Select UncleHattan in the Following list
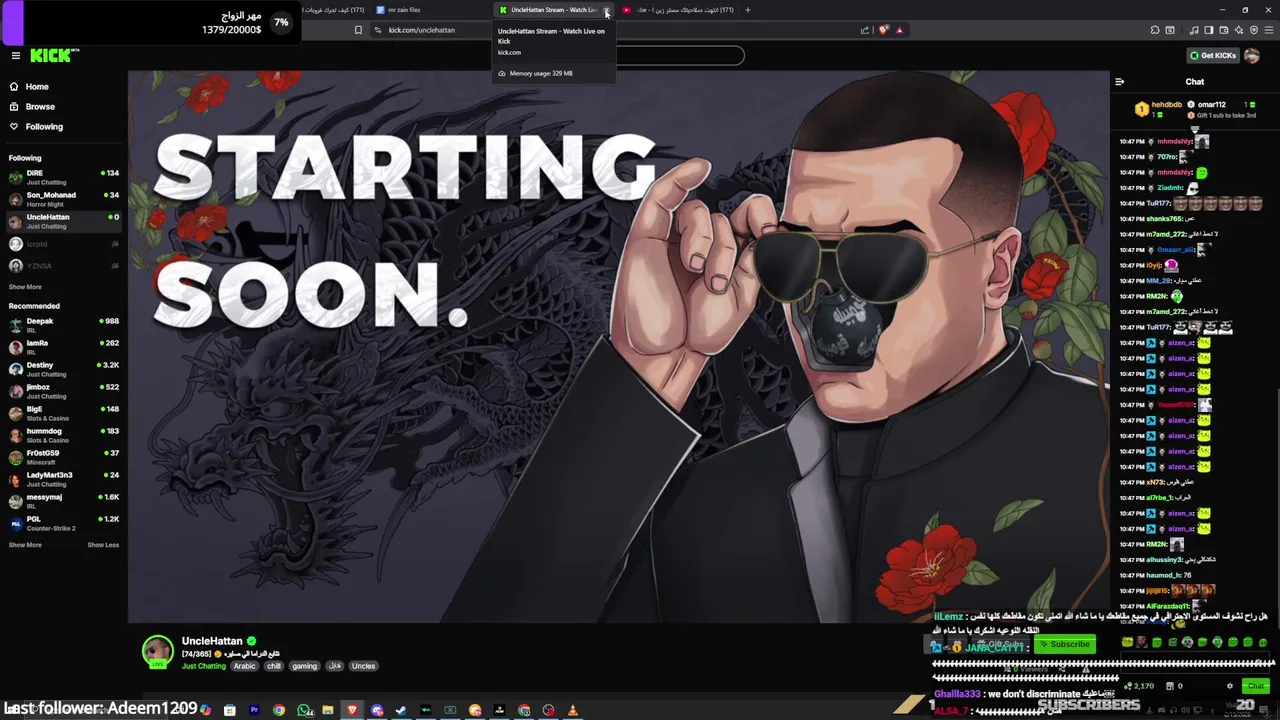 [63, 221]
